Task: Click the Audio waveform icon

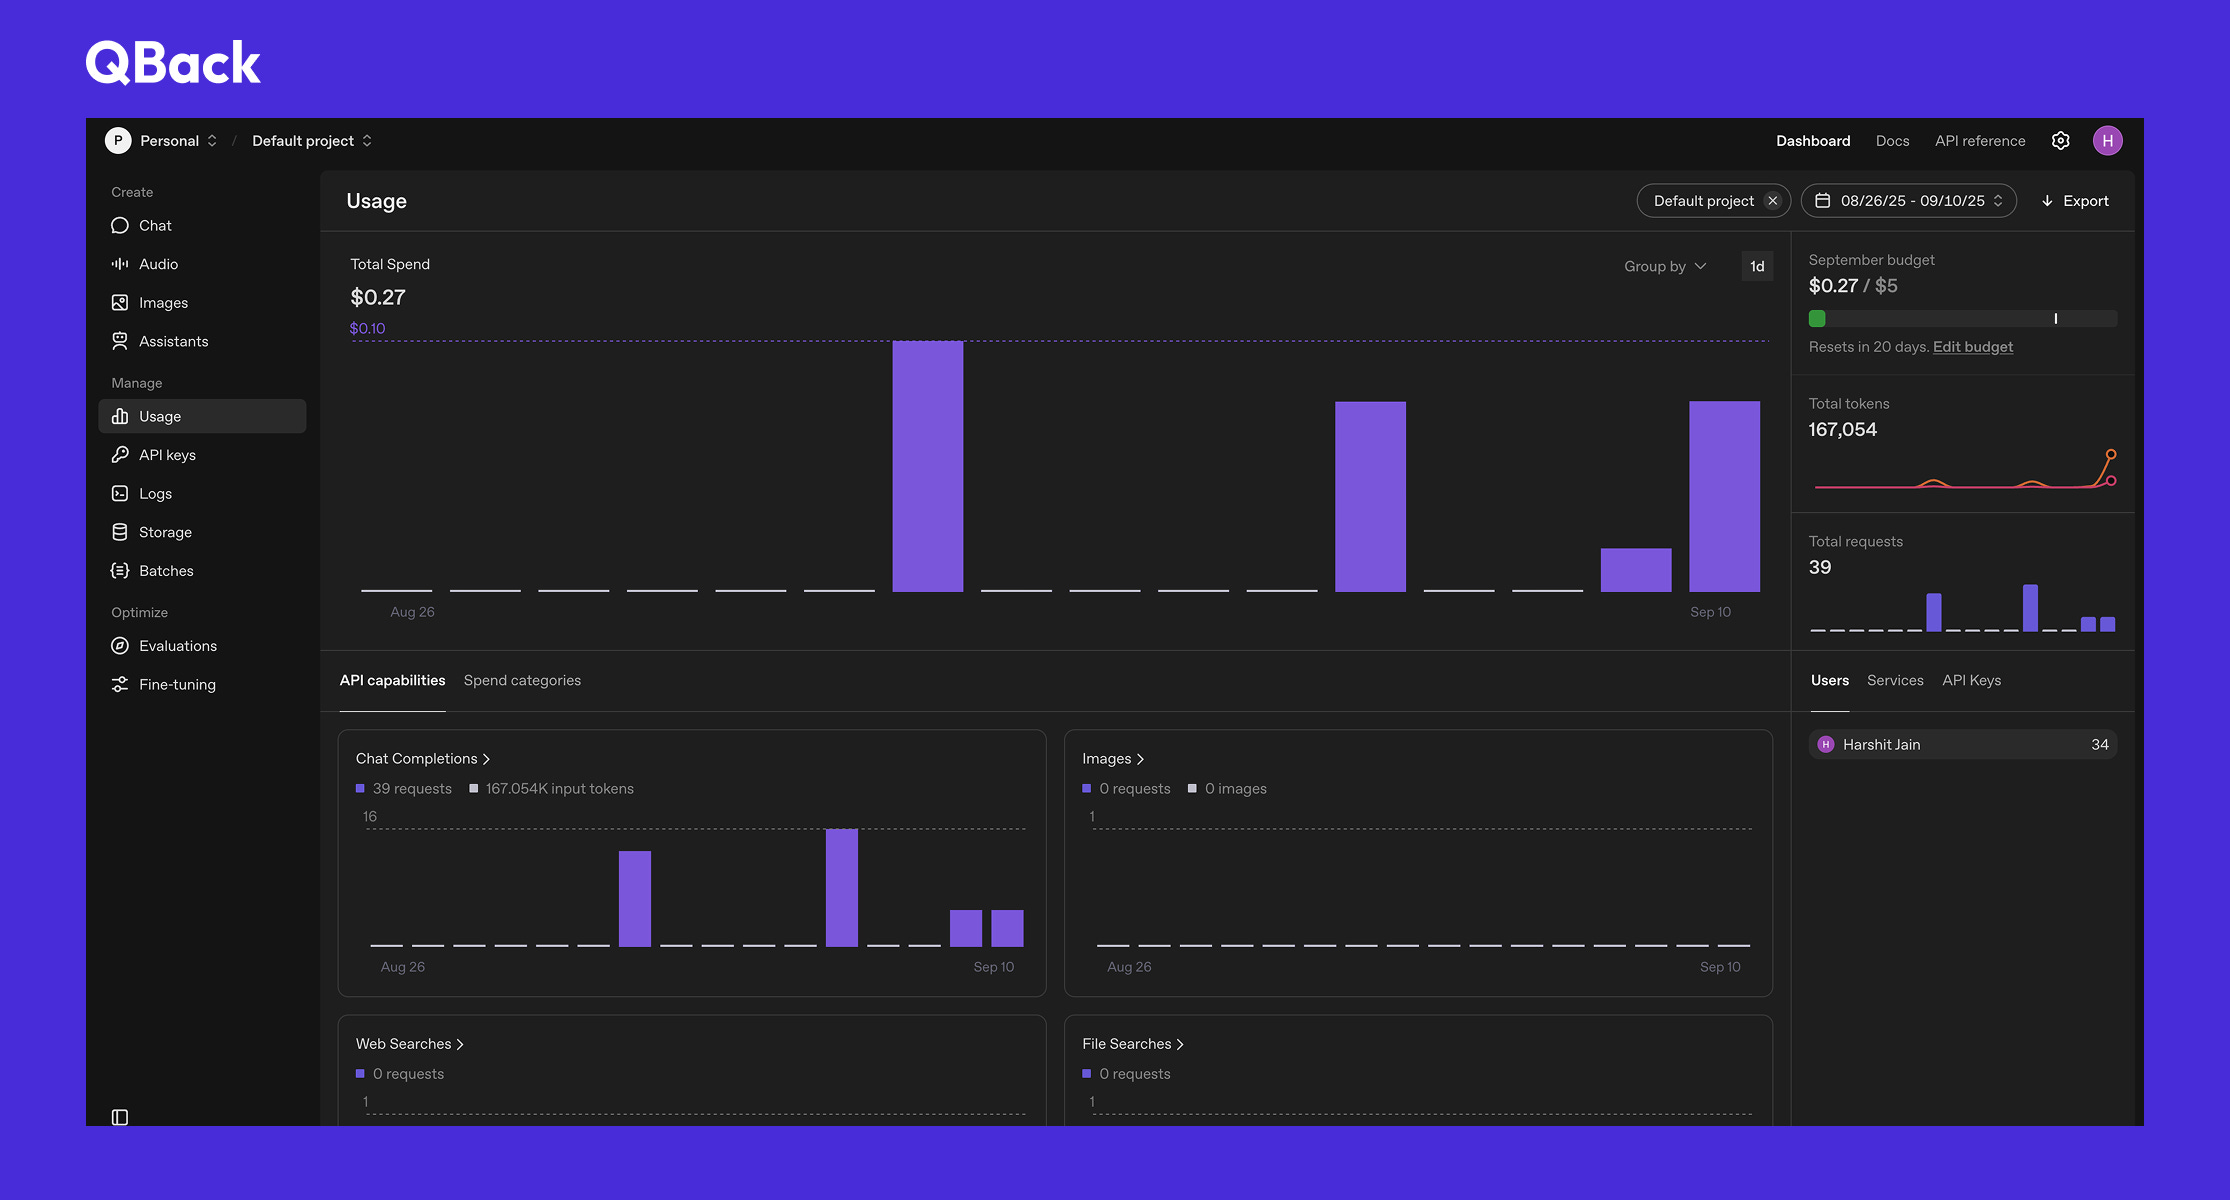Action: click(120, 264)
